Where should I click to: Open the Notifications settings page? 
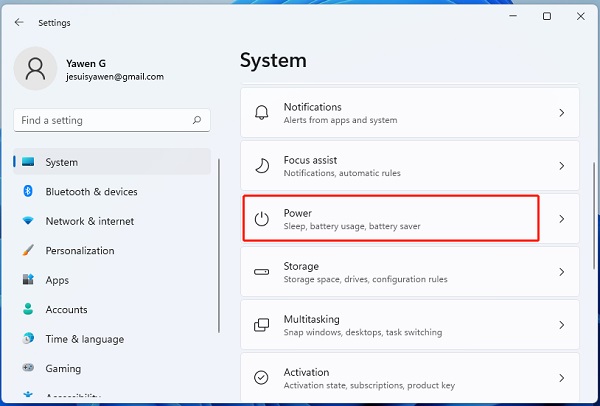coord(410,113)
